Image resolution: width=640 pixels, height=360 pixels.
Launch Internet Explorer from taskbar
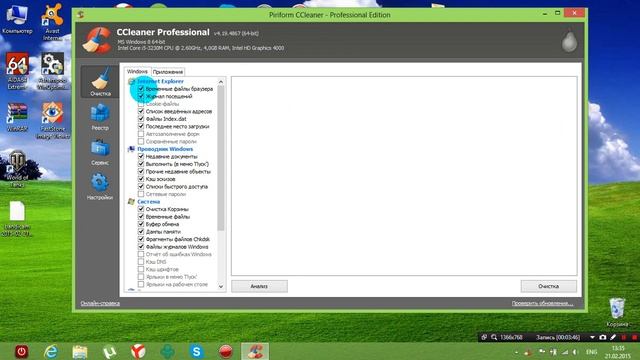coord(51,351)
